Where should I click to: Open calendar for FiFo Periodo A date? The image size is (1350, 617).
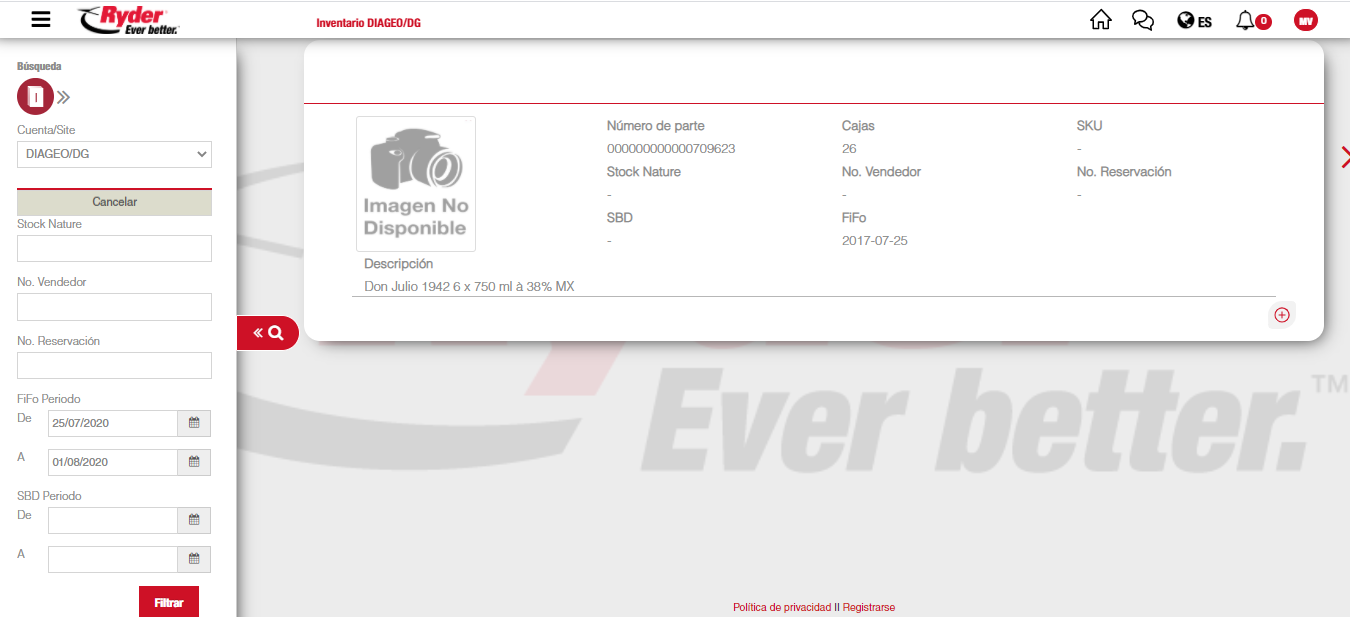194,462
